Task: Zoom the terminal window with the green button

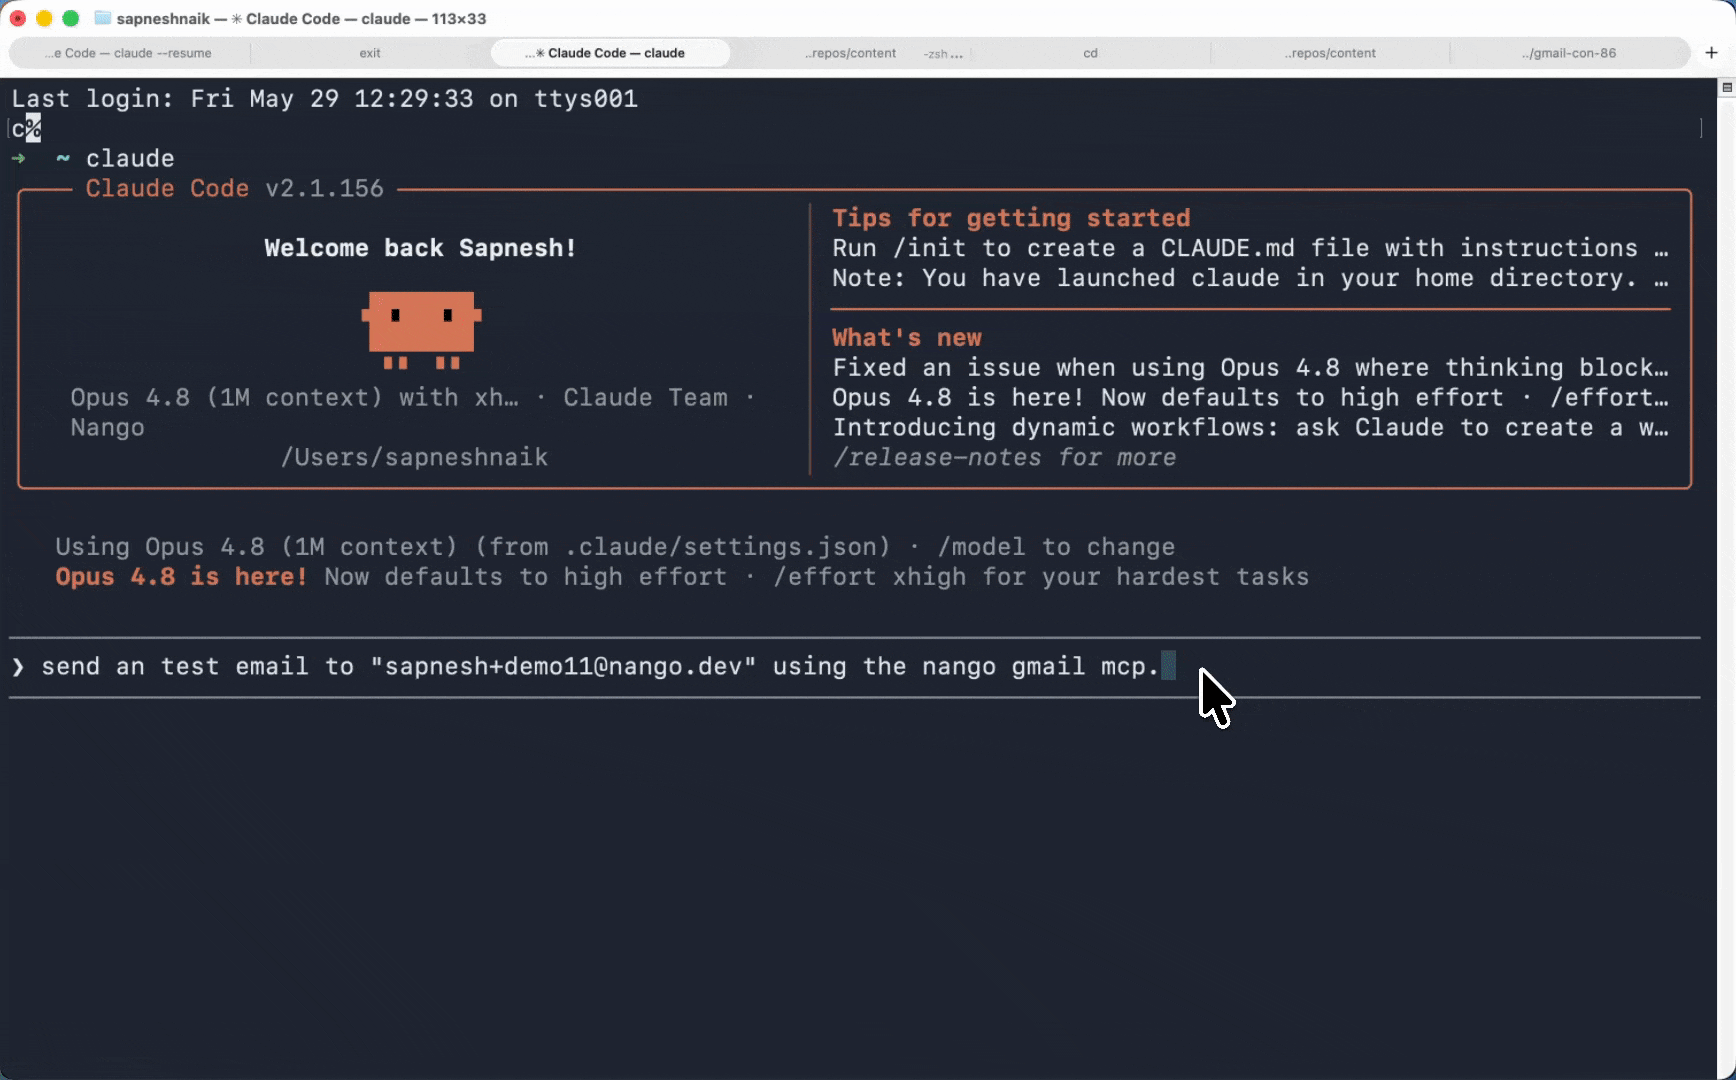Action: [x=70, y=18]
